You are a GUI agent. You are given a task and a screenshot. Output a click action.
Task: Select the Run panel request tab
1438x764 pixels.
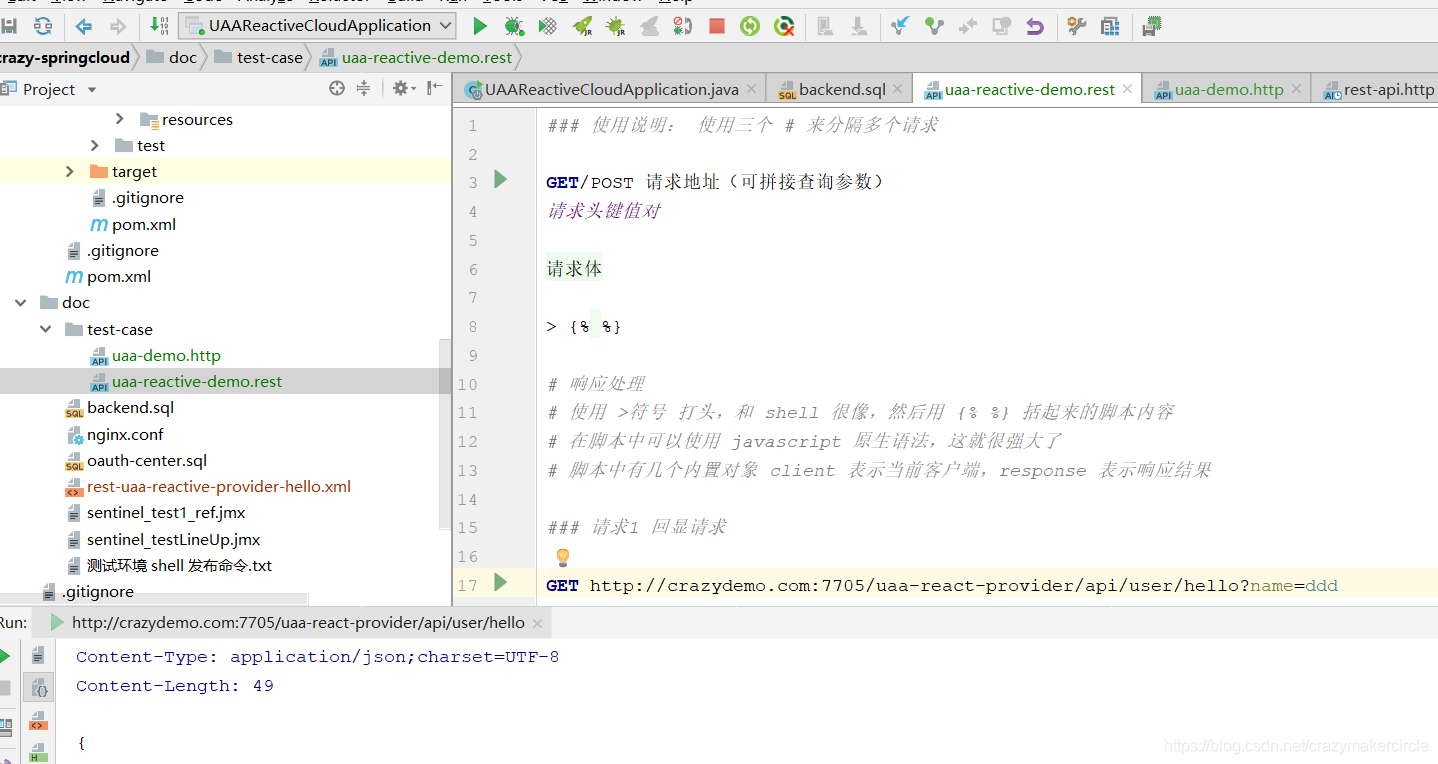[289, 623]
